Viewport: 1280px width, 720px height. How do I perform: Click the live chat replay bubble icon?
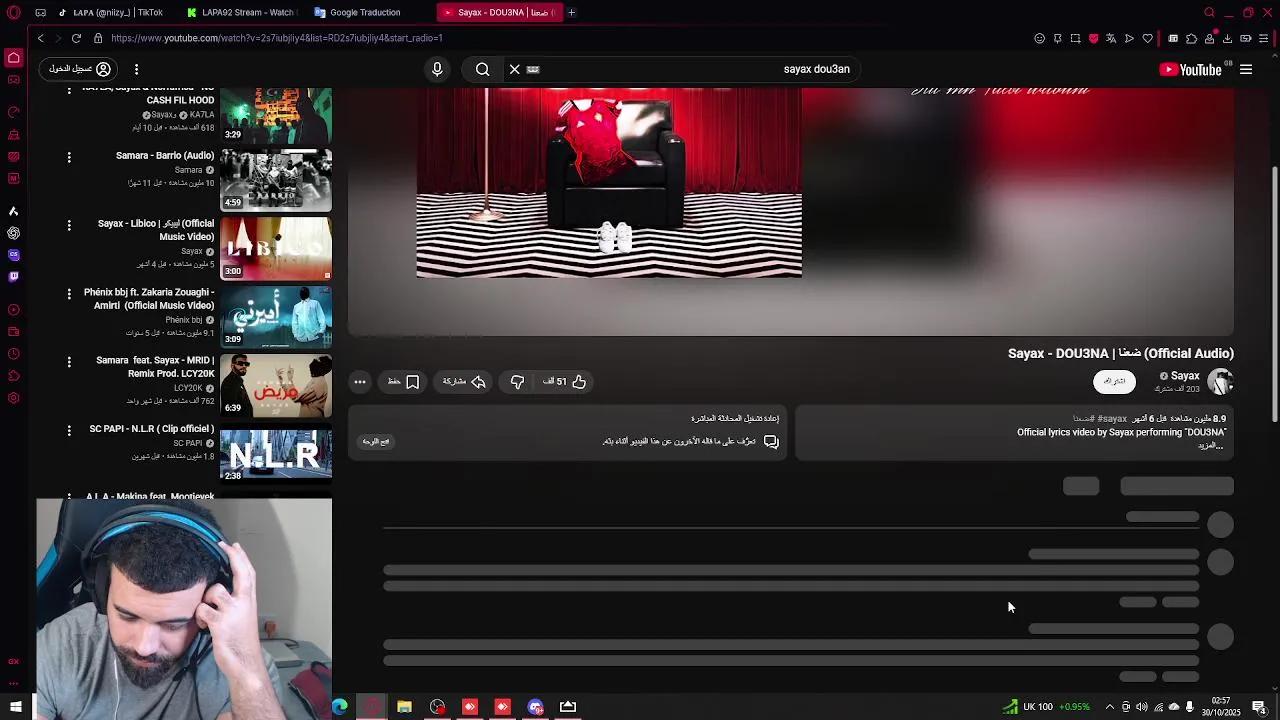771,441
